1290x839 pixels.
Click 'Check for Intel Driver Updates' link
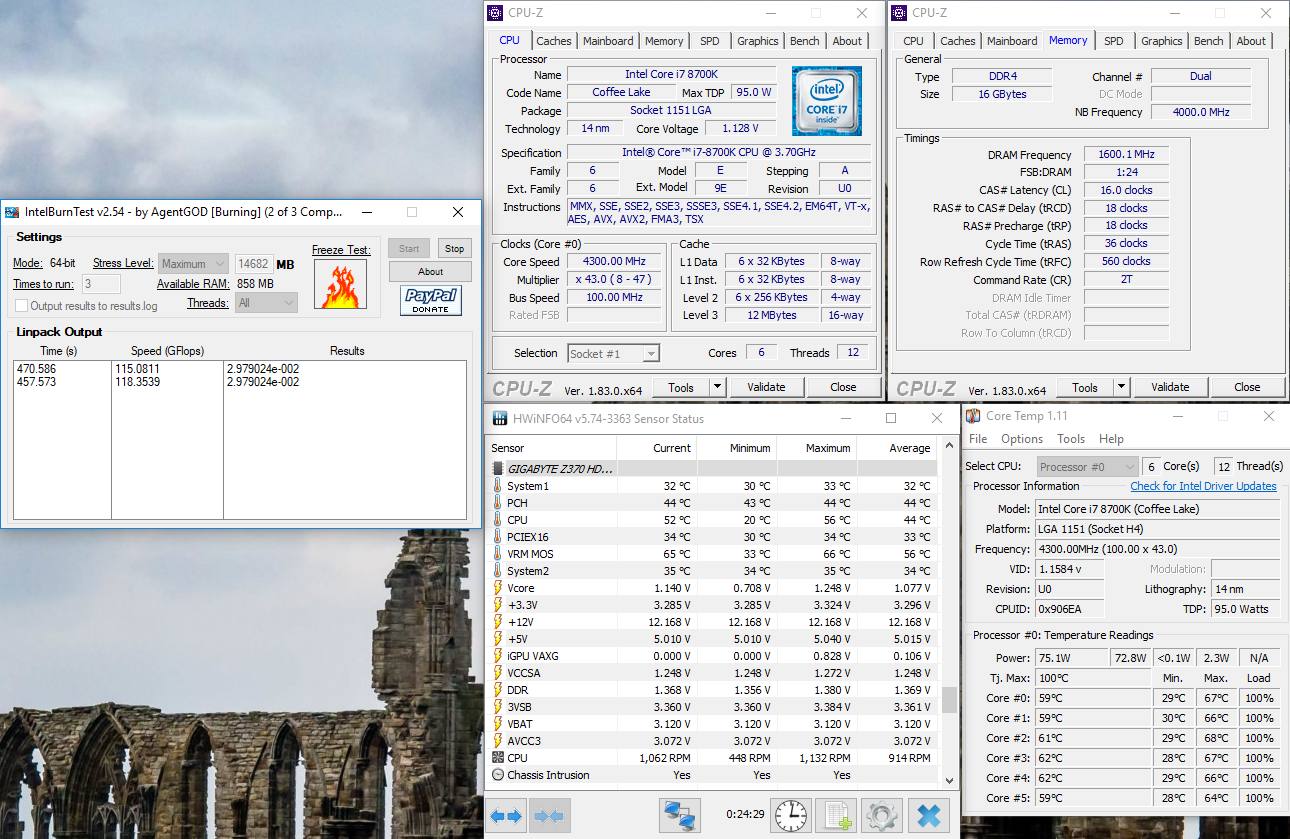pos(1203,486)
